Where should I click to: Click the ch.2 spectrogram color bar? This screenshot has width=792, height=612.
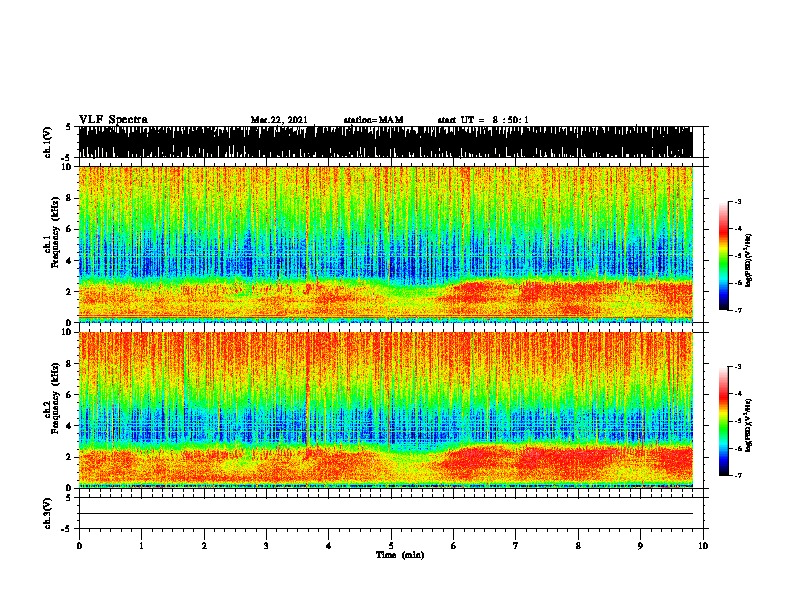click(x=724, y=421)
